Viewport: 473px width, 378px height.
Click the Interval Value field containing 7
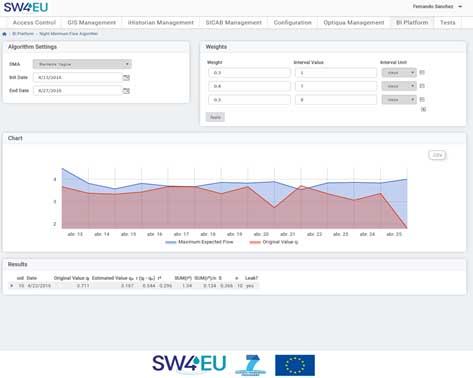[x=336, y=86]
